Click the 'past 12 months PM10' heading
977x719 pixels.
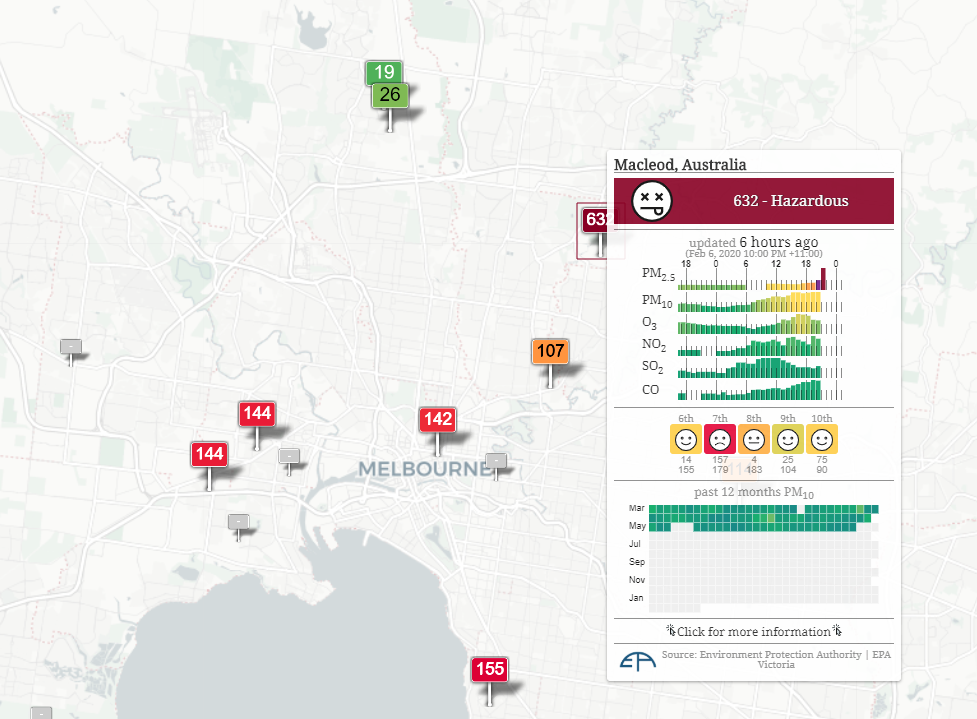tap(754, 493)
